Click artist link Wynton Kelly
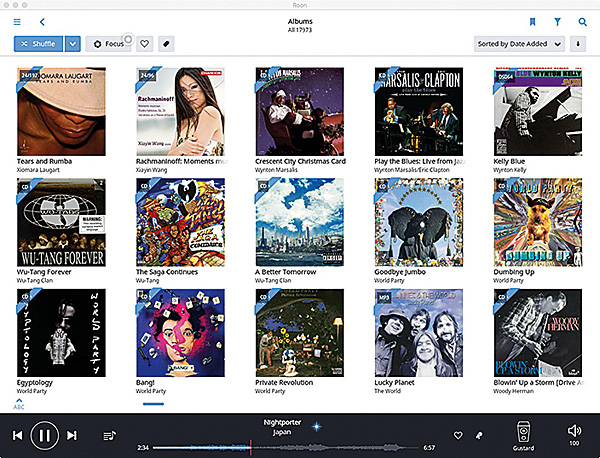The width and height of the screenshot is (600, 458). point(510,170)
